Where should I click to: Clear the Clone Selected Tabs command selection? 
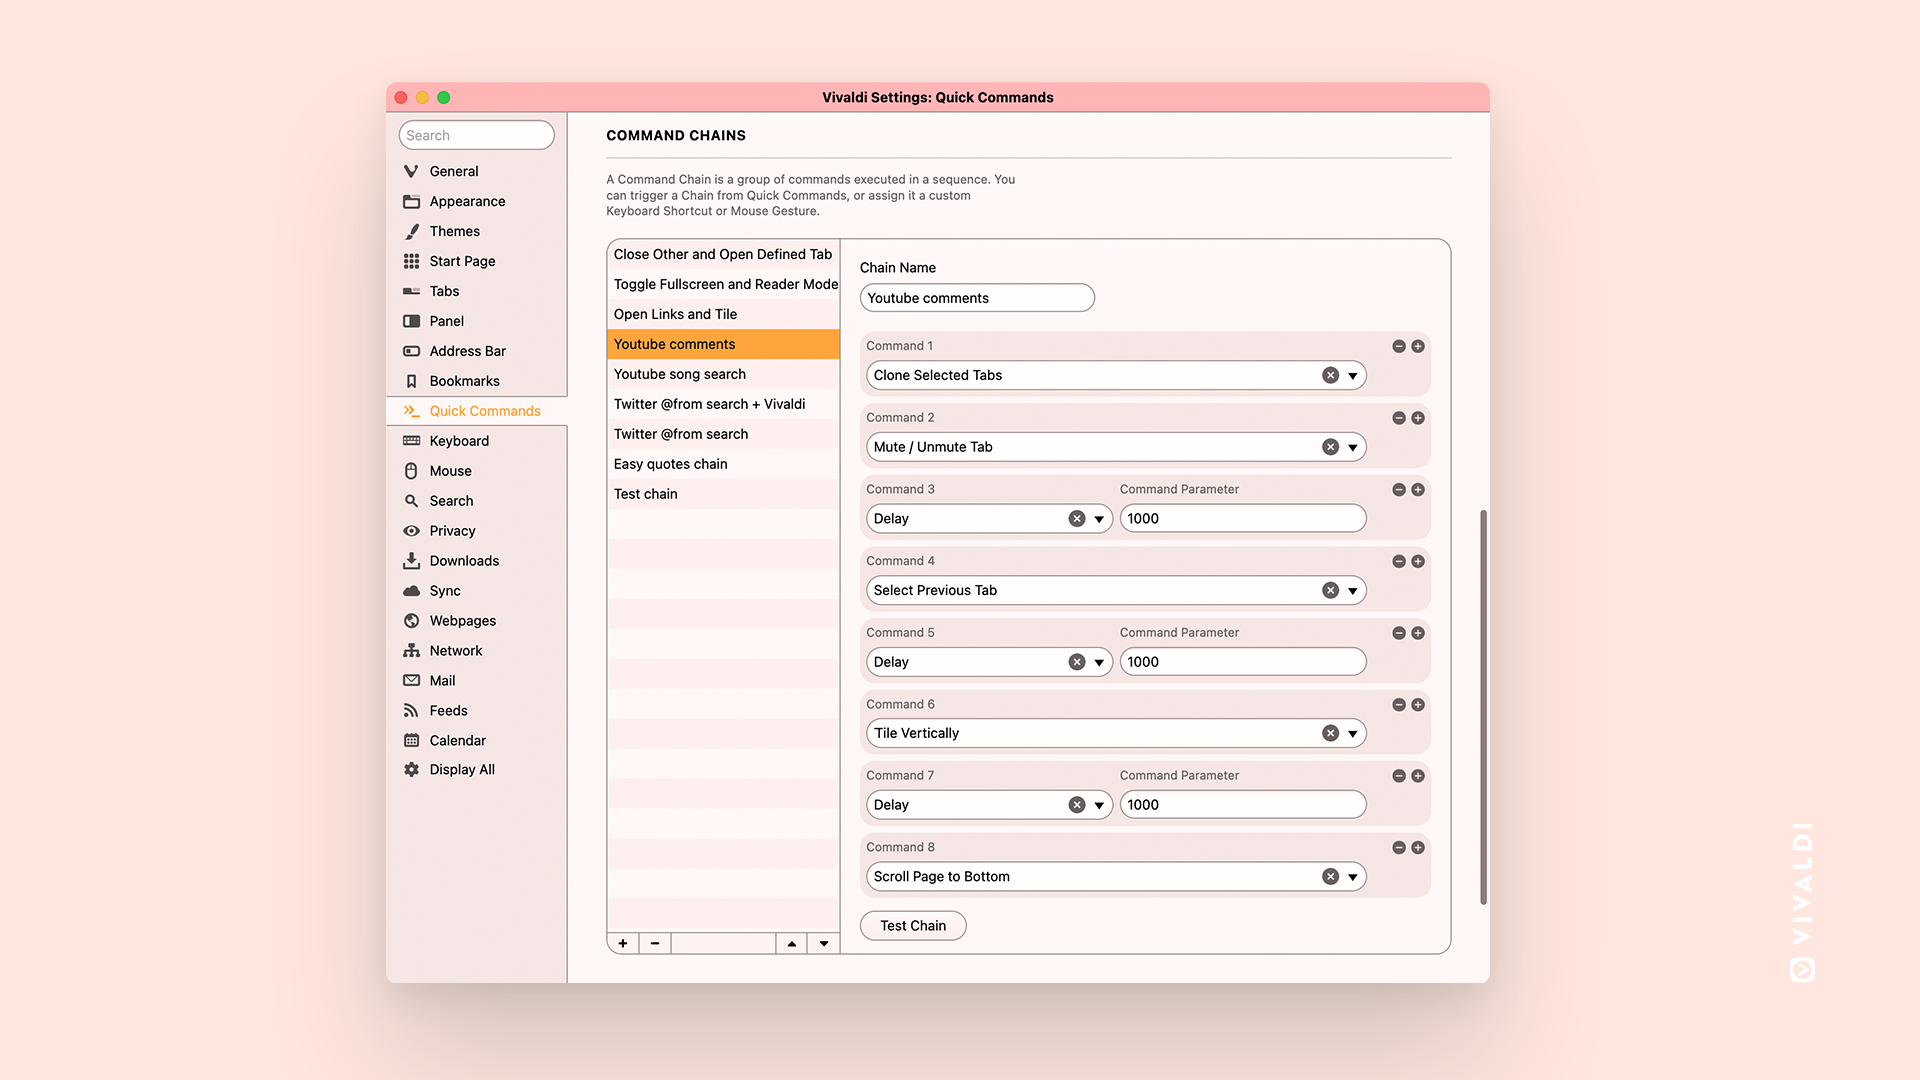point(1330,375)
